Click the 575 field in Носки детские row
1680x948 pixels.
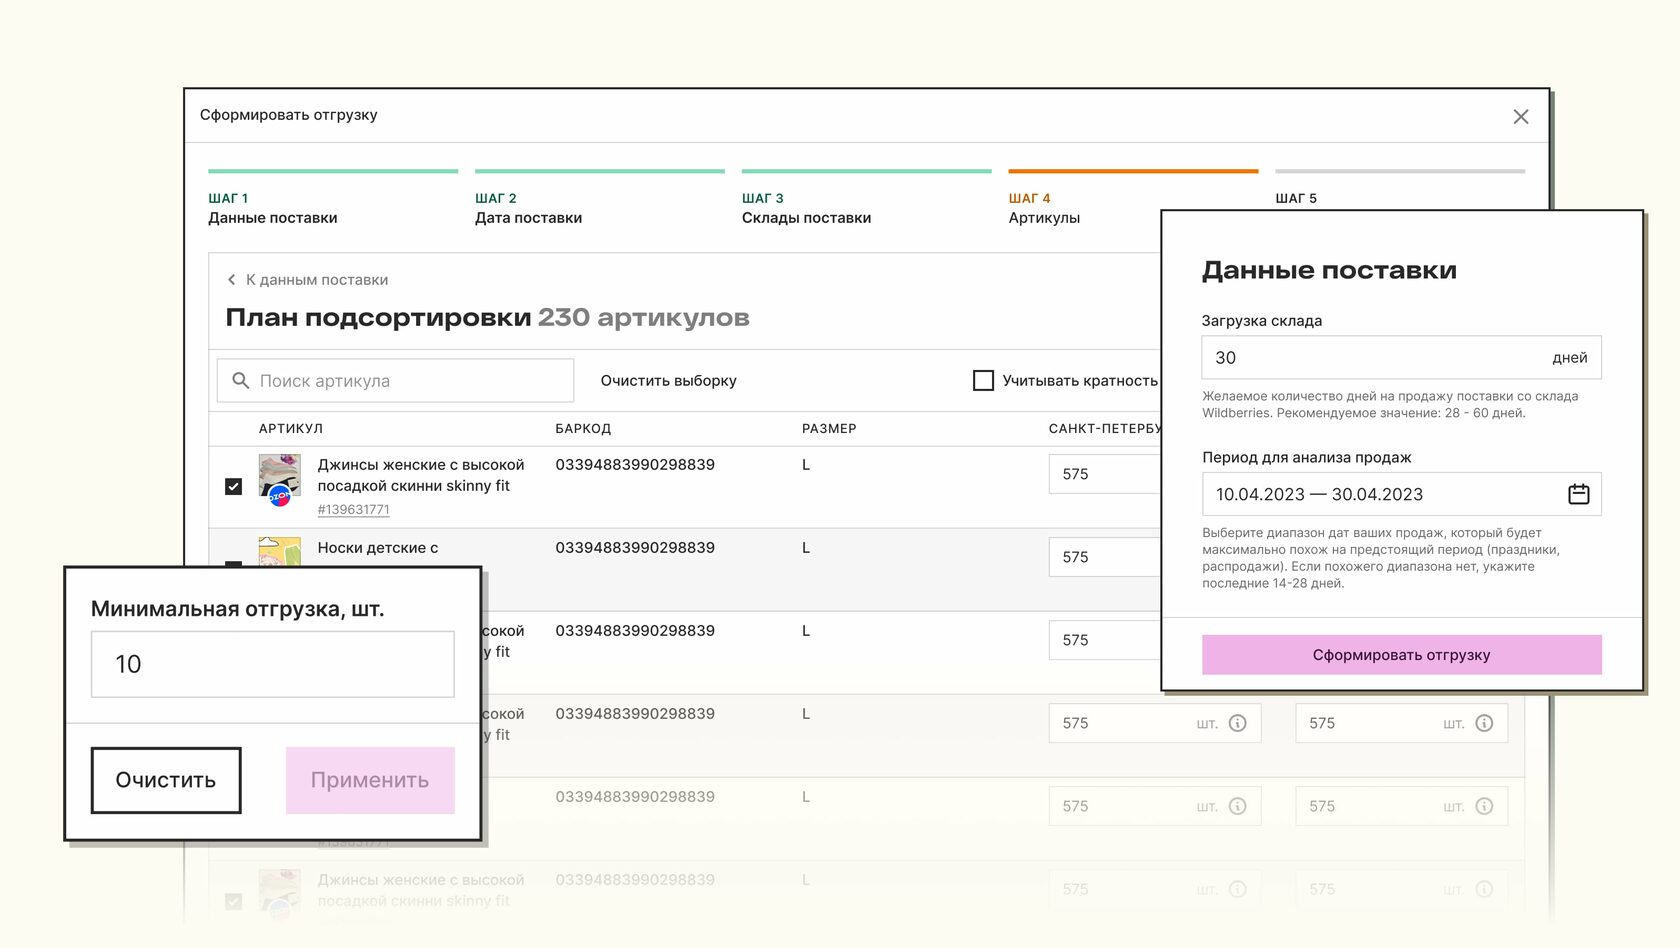(1104, 557)
